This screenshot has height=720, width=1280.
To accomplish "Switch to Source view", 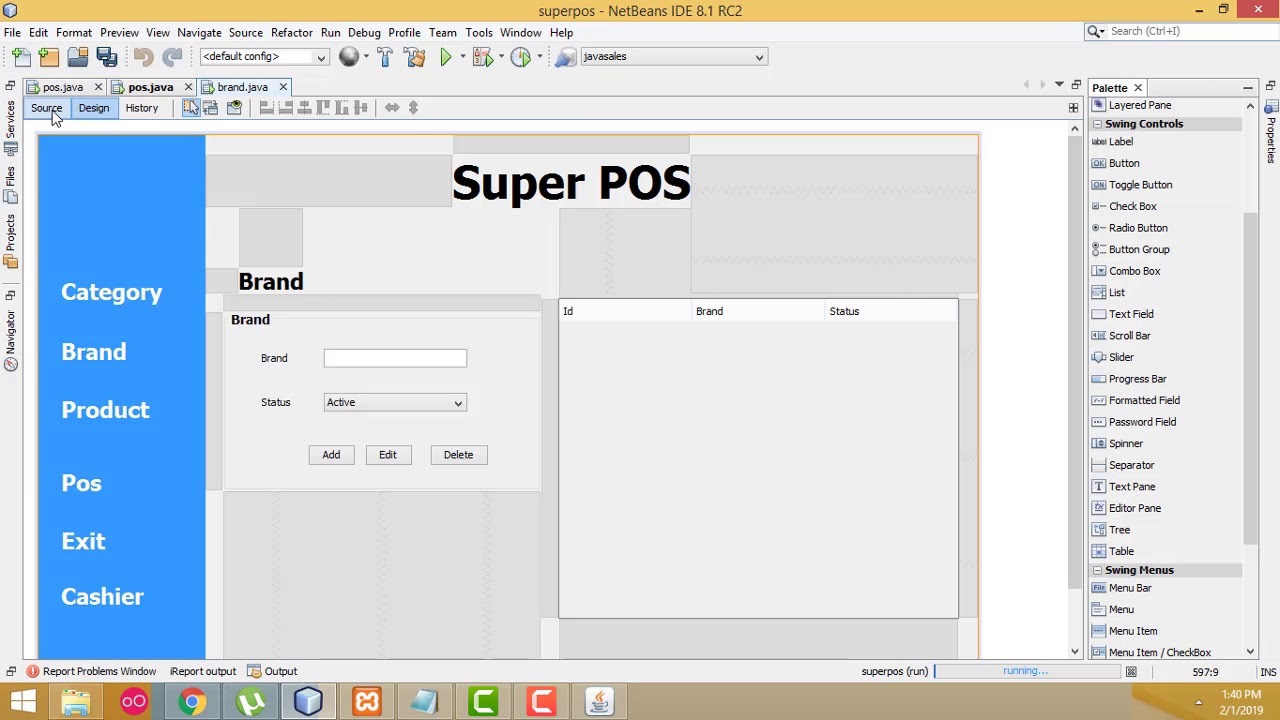I will point(46,108).
